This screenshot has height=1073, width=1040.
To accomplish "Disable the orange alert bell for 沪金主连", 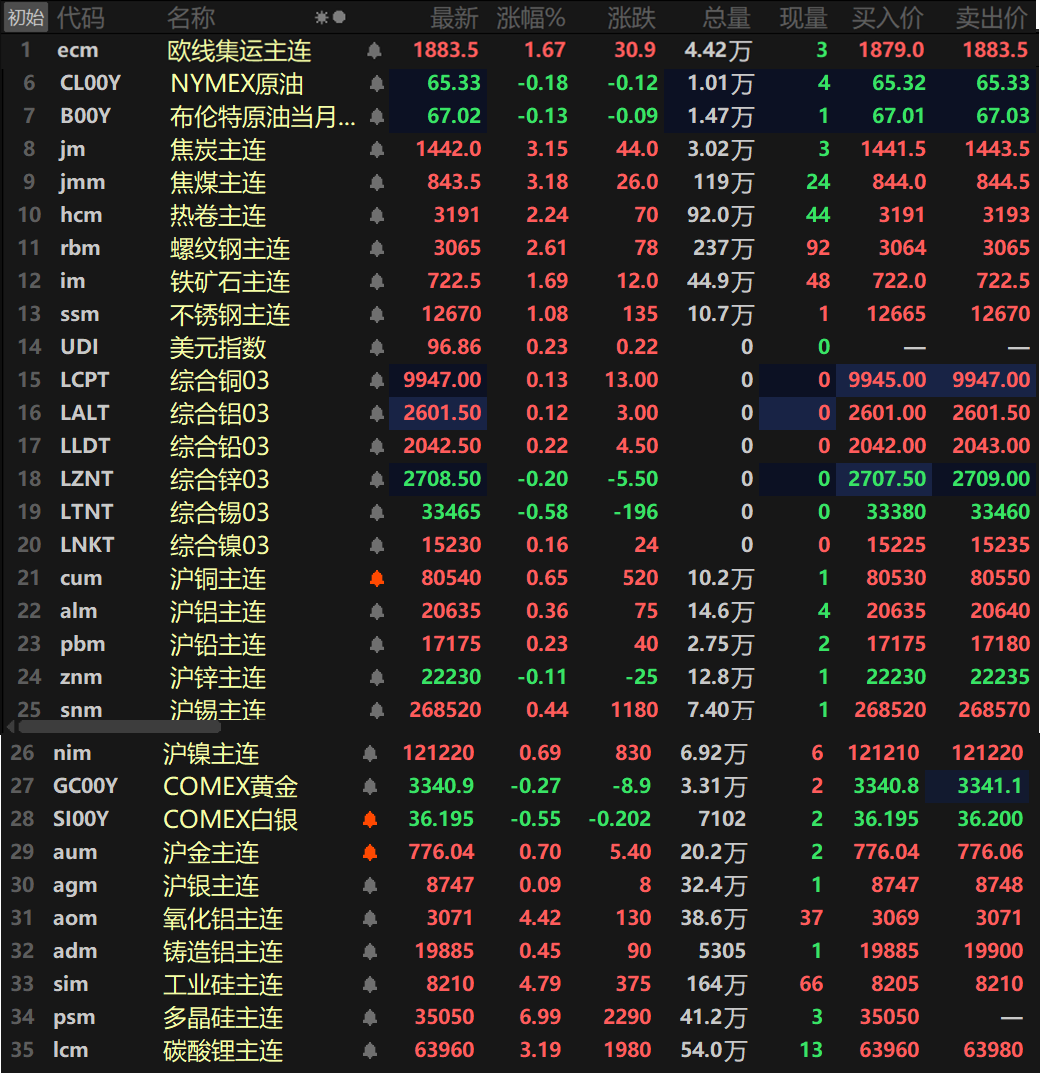I will (370, 853).
